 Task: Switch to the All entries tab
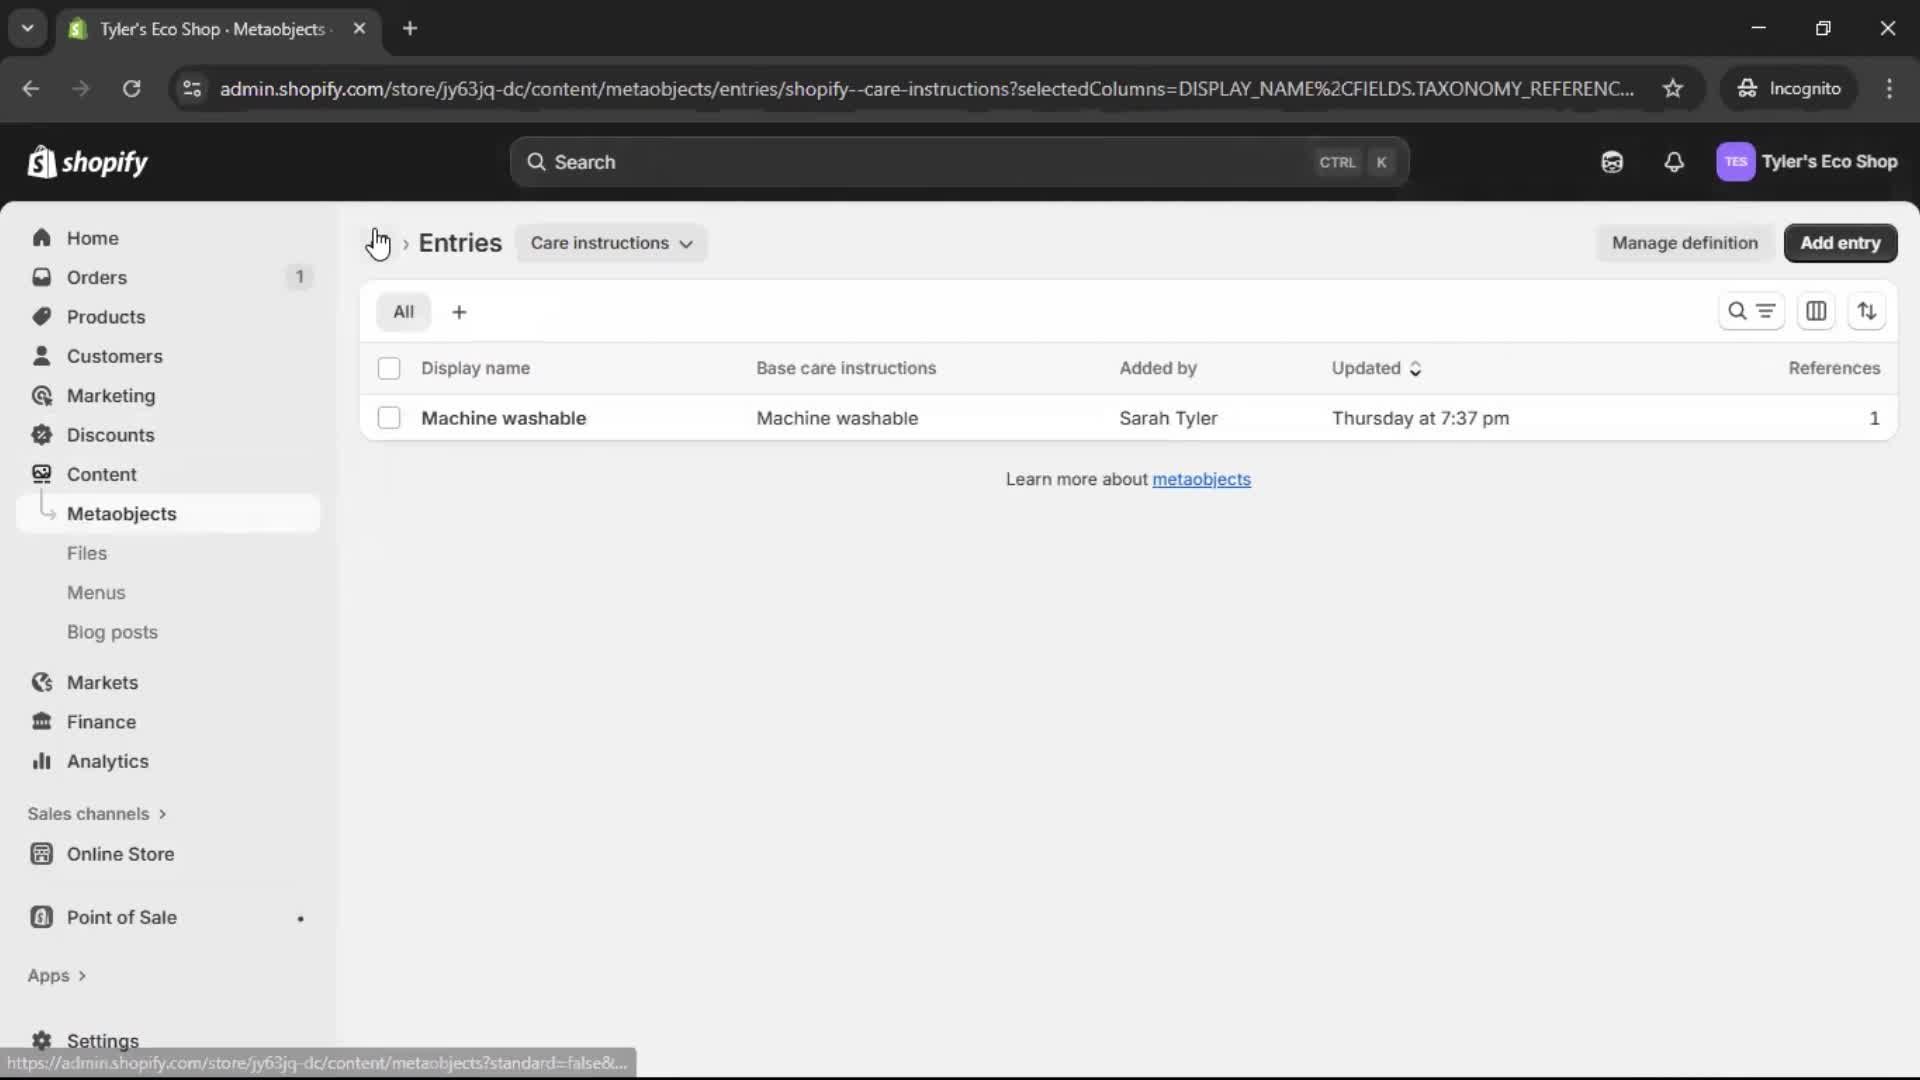pos(403,311)
